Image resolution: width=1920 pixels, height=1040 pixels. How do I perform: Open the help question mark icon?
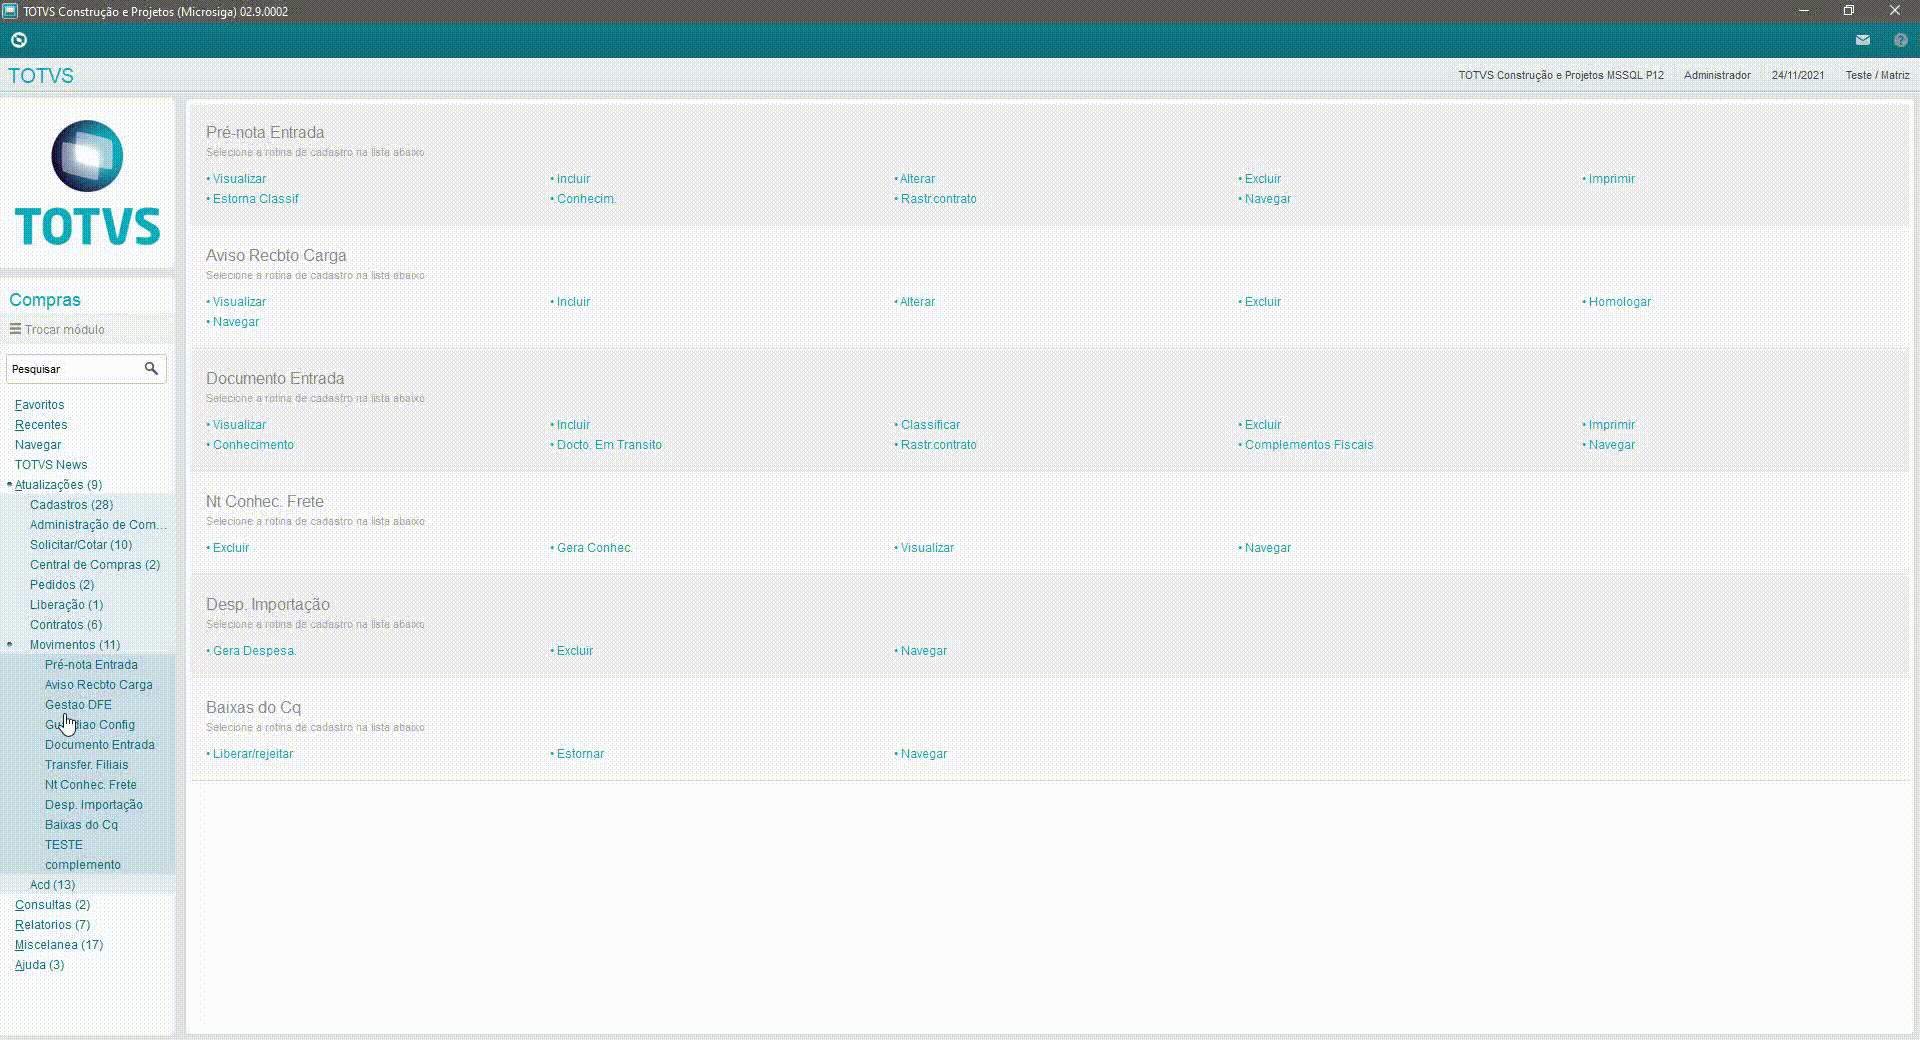coord(1900,40)
